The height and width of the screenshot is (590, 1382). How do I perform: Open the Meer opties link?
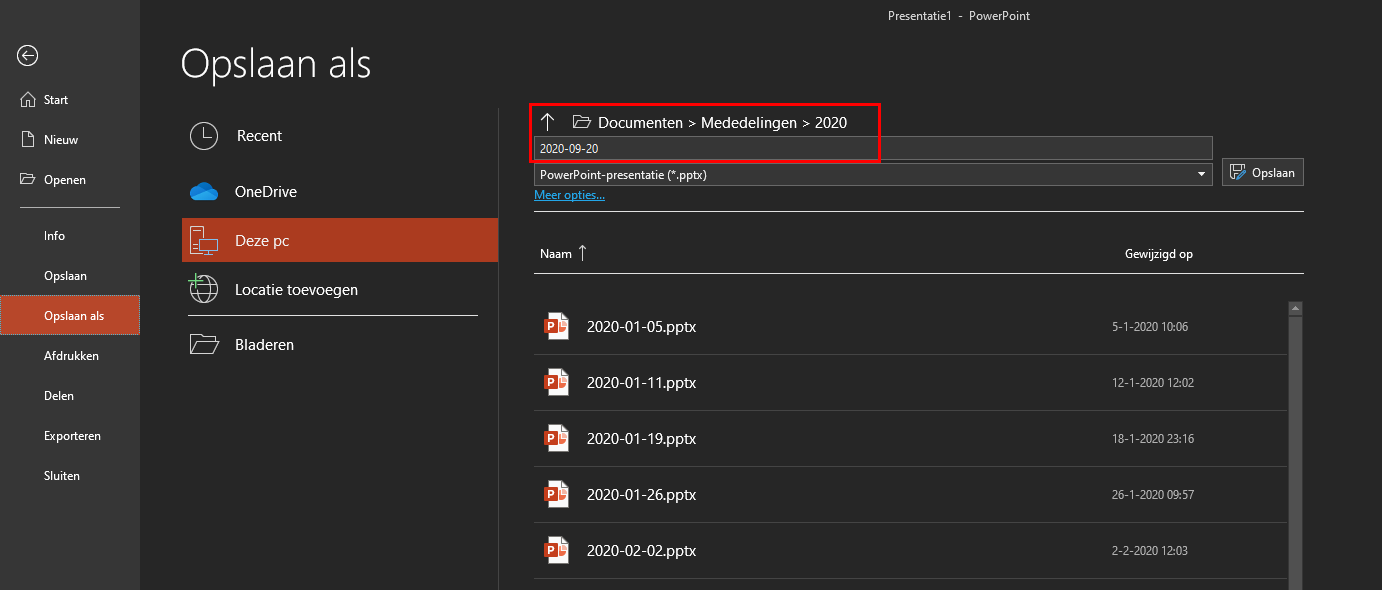pyautogui.click(x=569, y=195)
